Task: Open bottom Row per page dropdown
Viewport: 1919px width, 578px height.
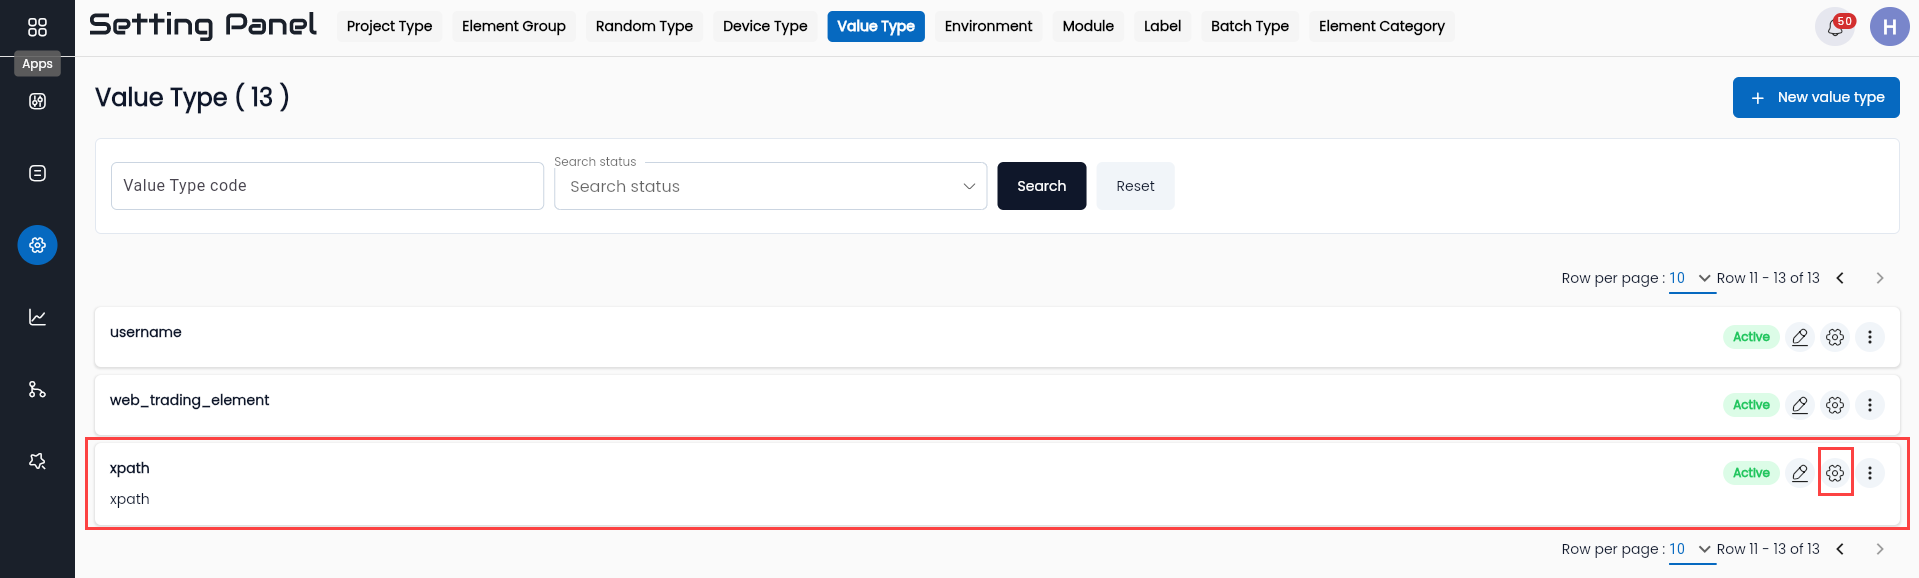Action: click(1691, 549)
